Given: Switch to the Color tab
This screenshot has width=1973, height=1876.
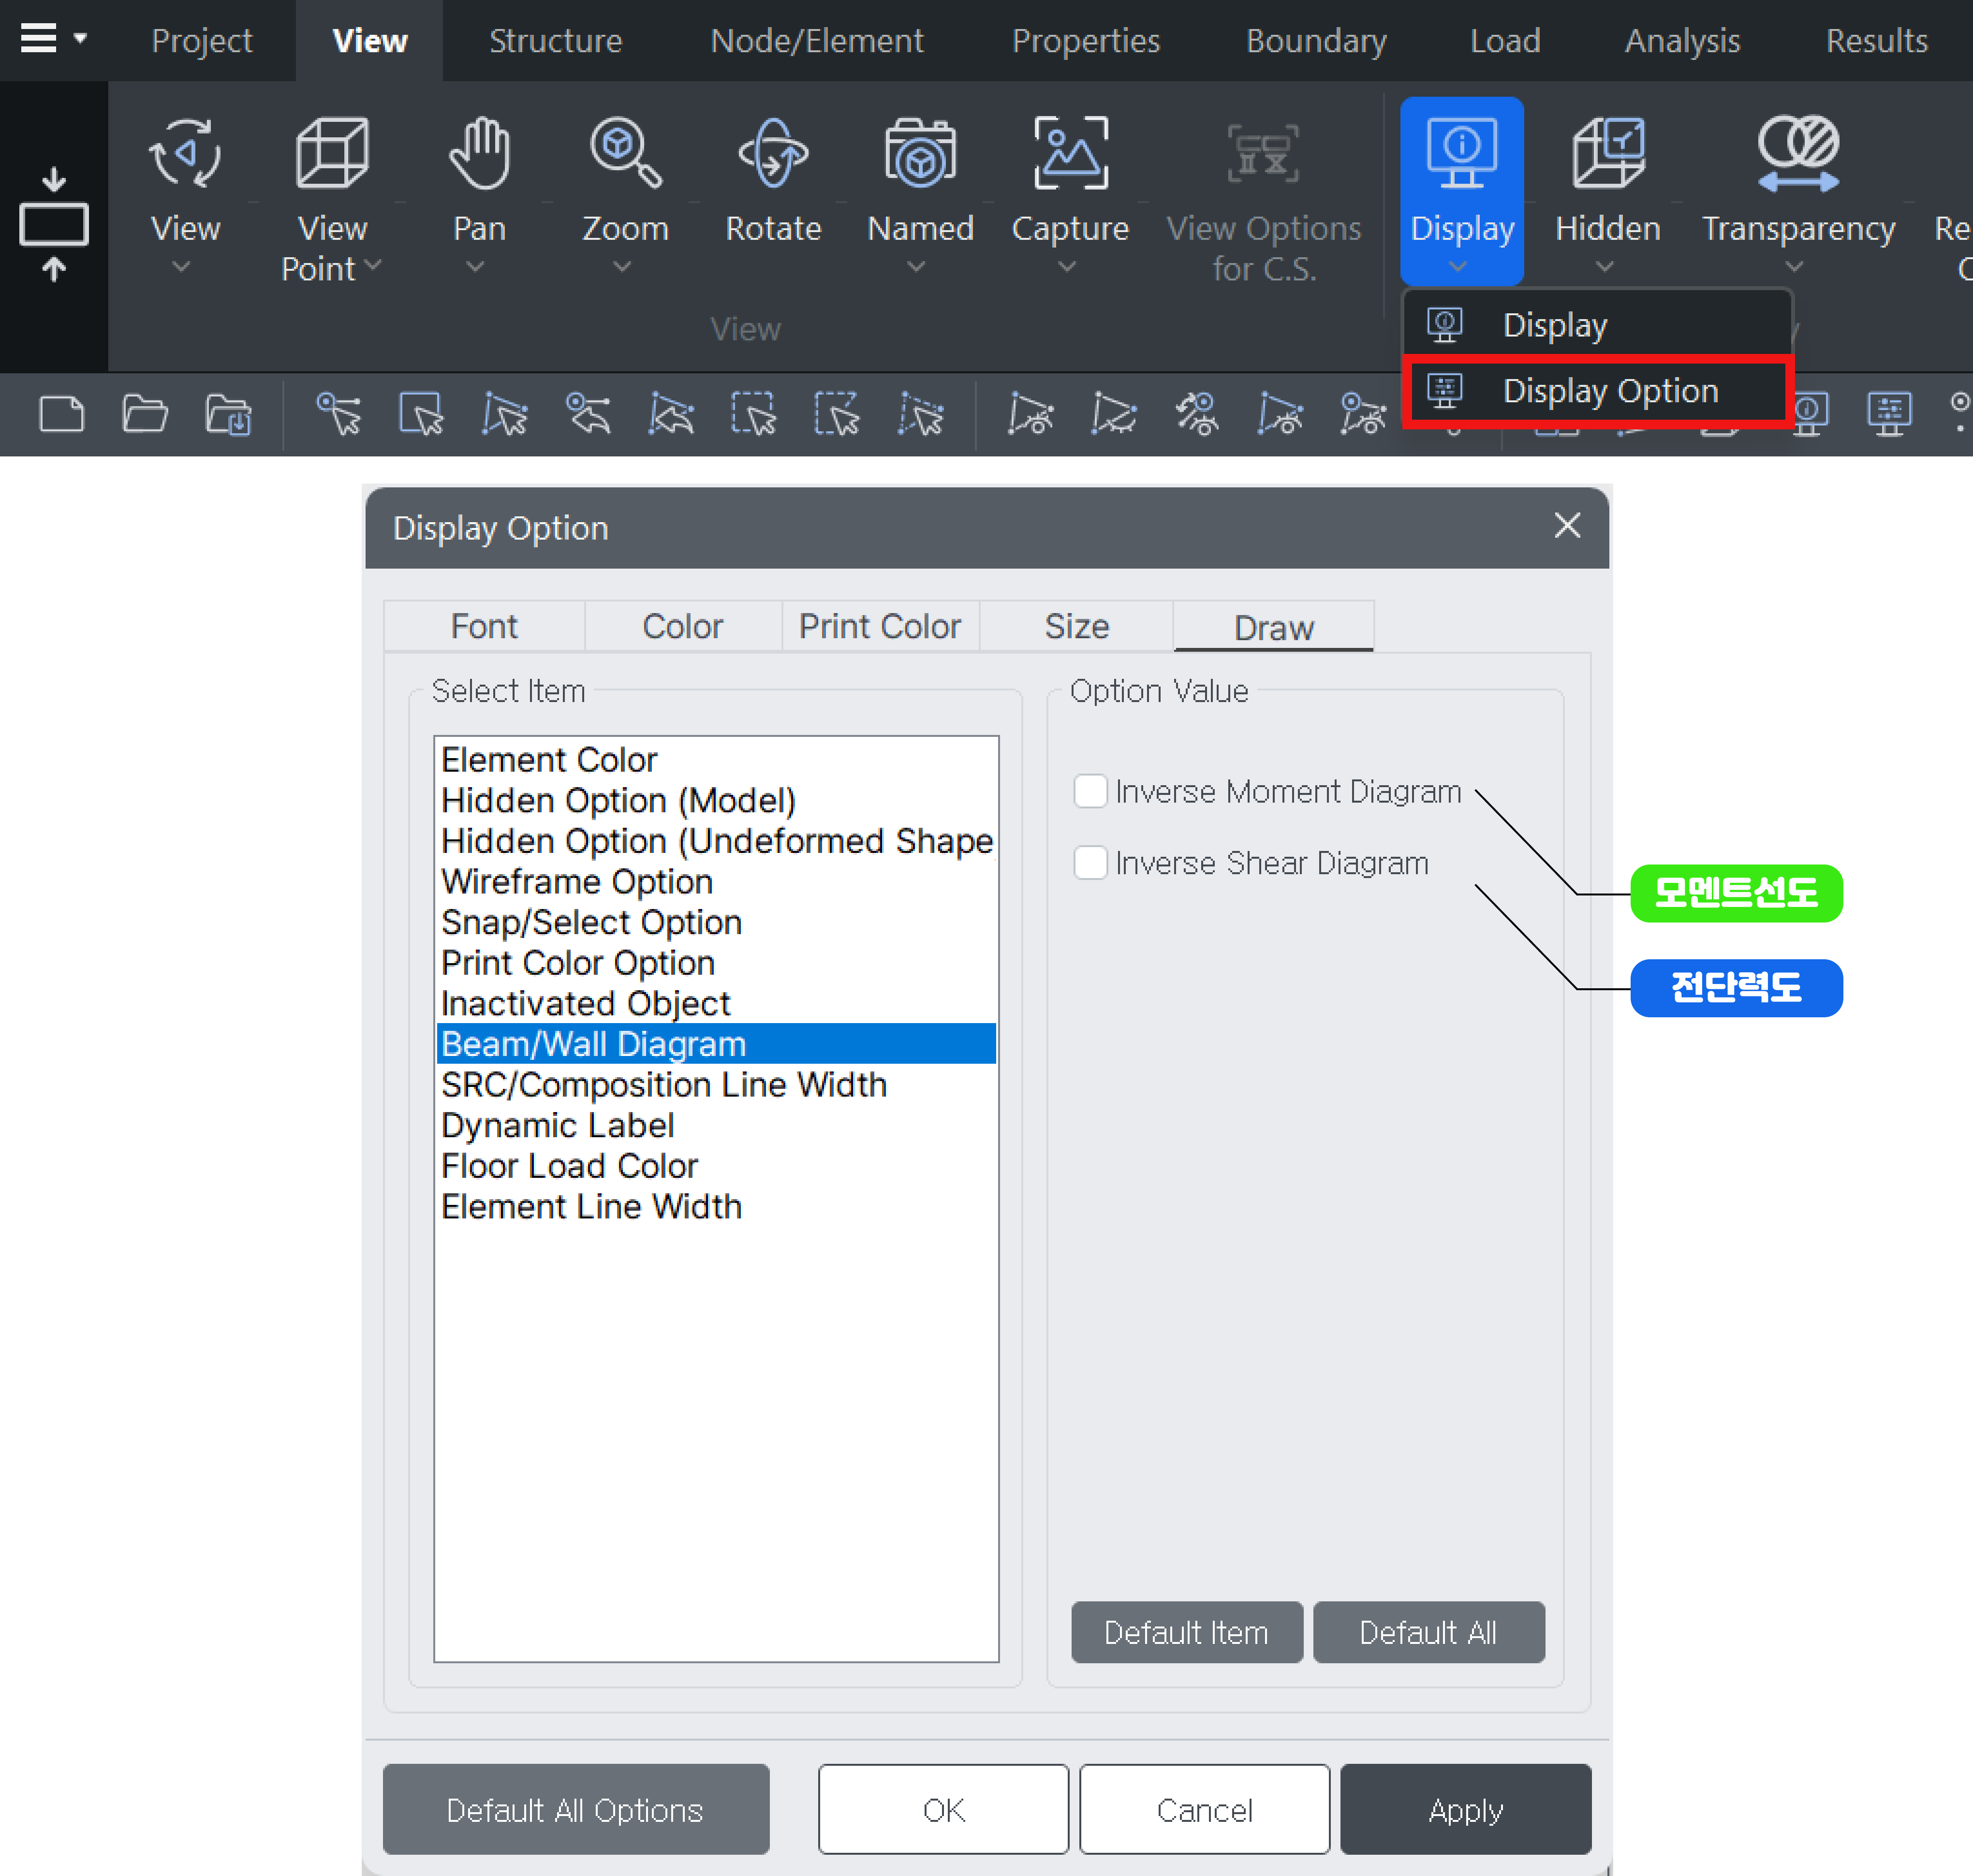Looking at the screenshot, I should point(682,626).
